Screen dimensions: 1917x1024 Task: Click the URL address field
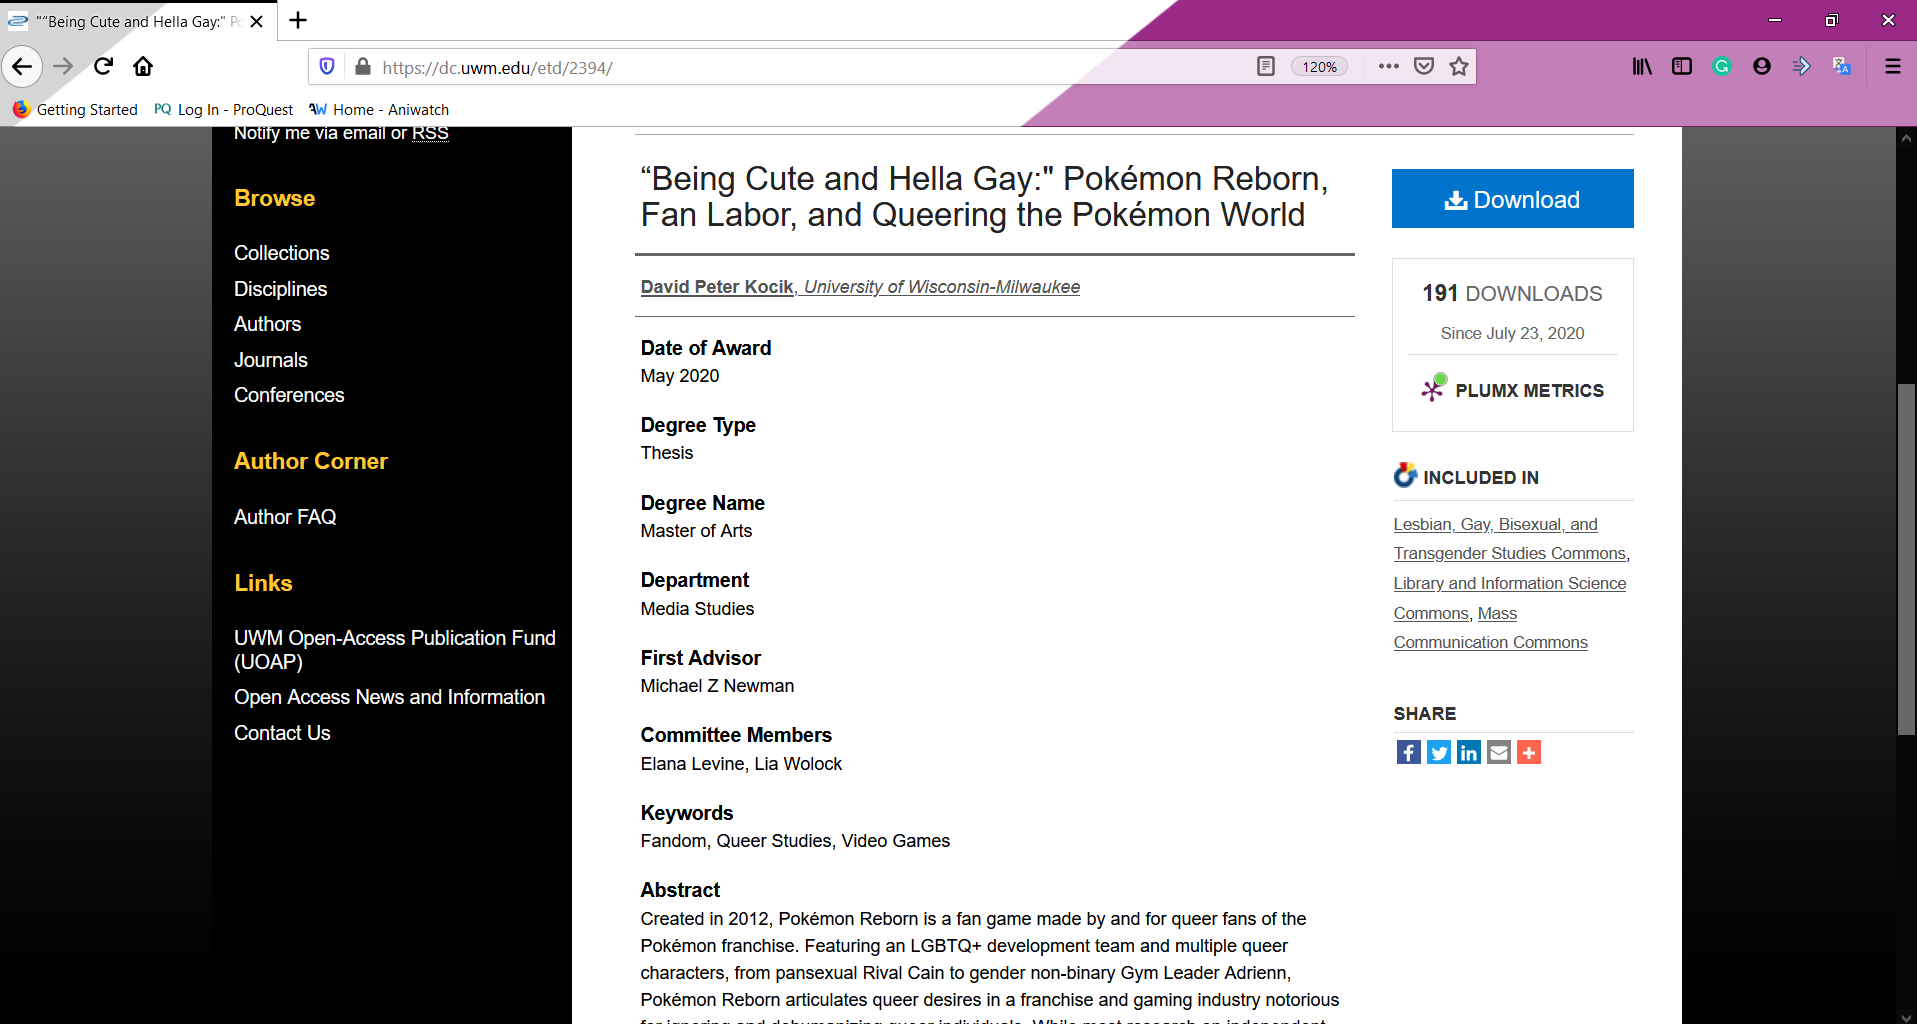click(800, 67)
